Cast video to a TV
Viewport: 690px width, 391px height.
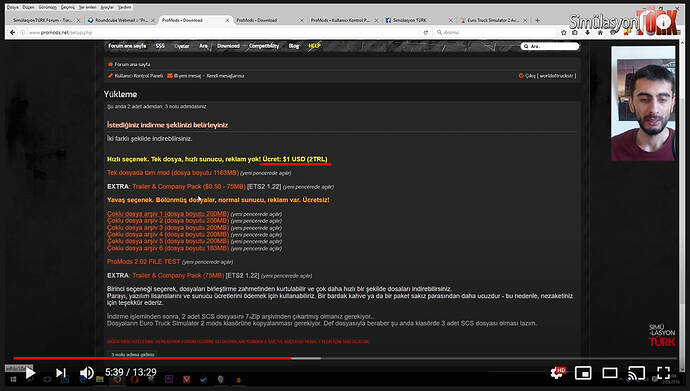636,373
